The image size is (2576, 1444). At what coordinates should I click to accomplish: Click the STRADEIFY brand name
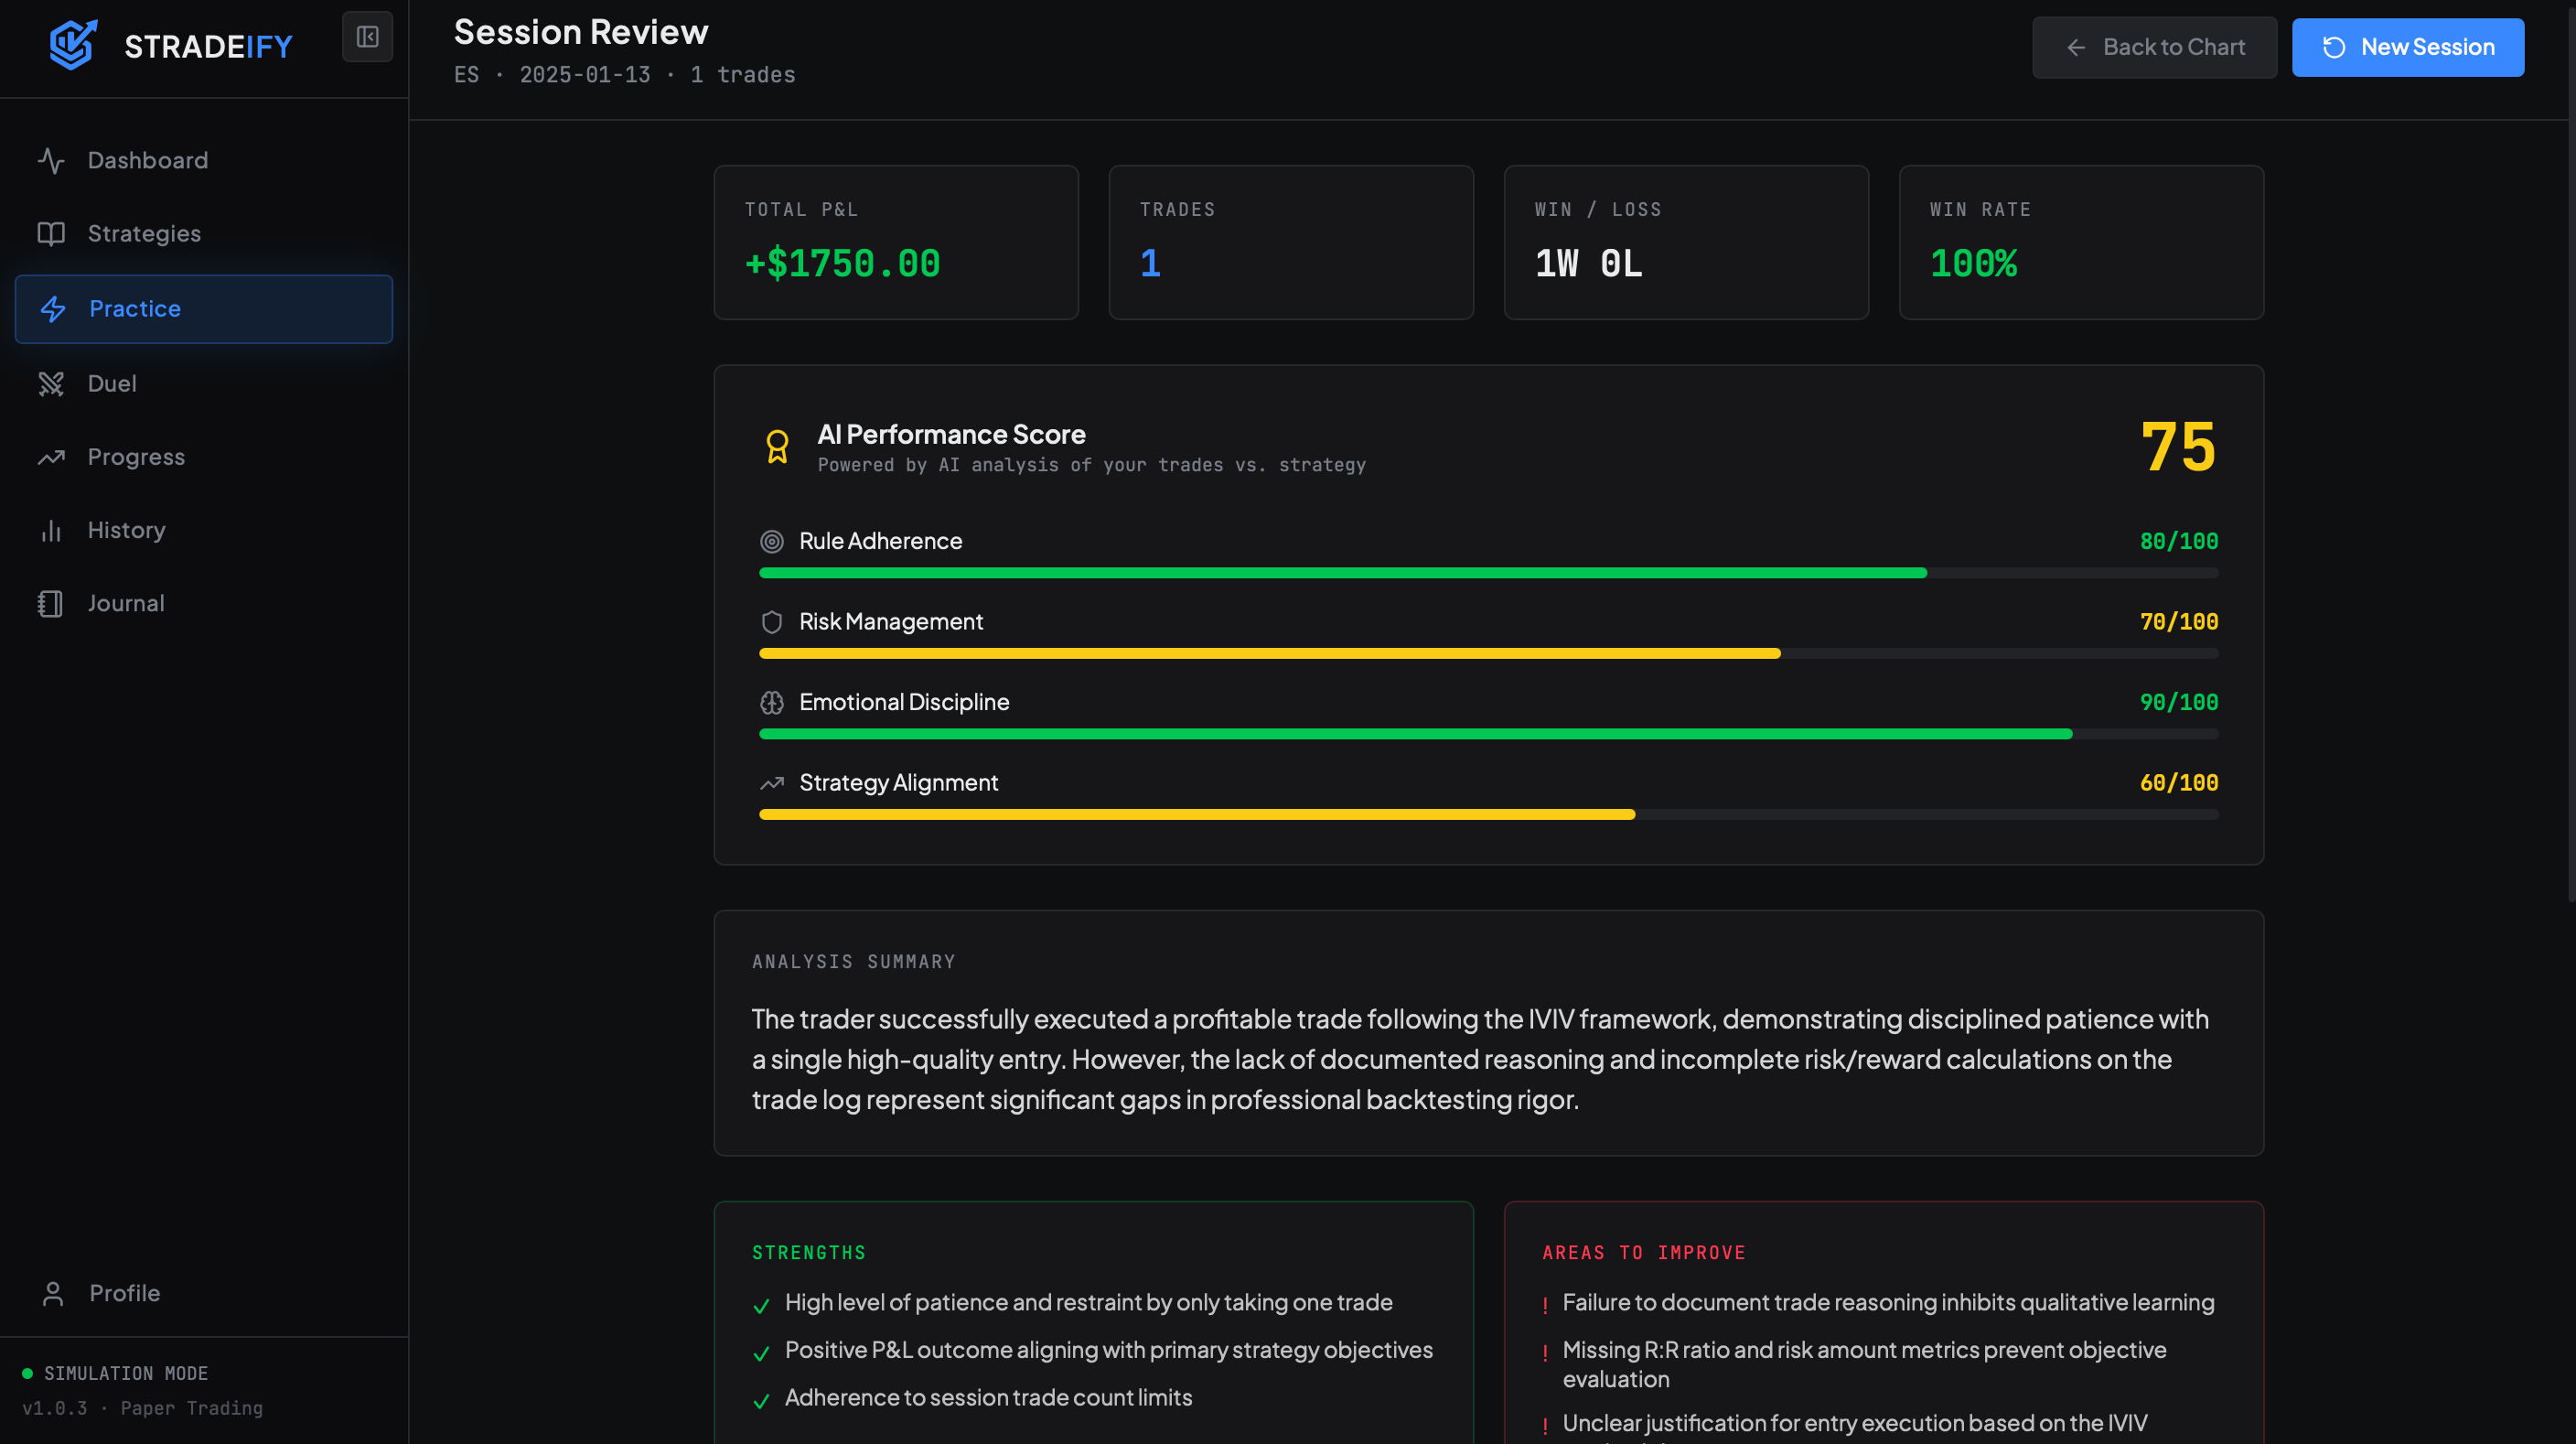pos(208,46)
